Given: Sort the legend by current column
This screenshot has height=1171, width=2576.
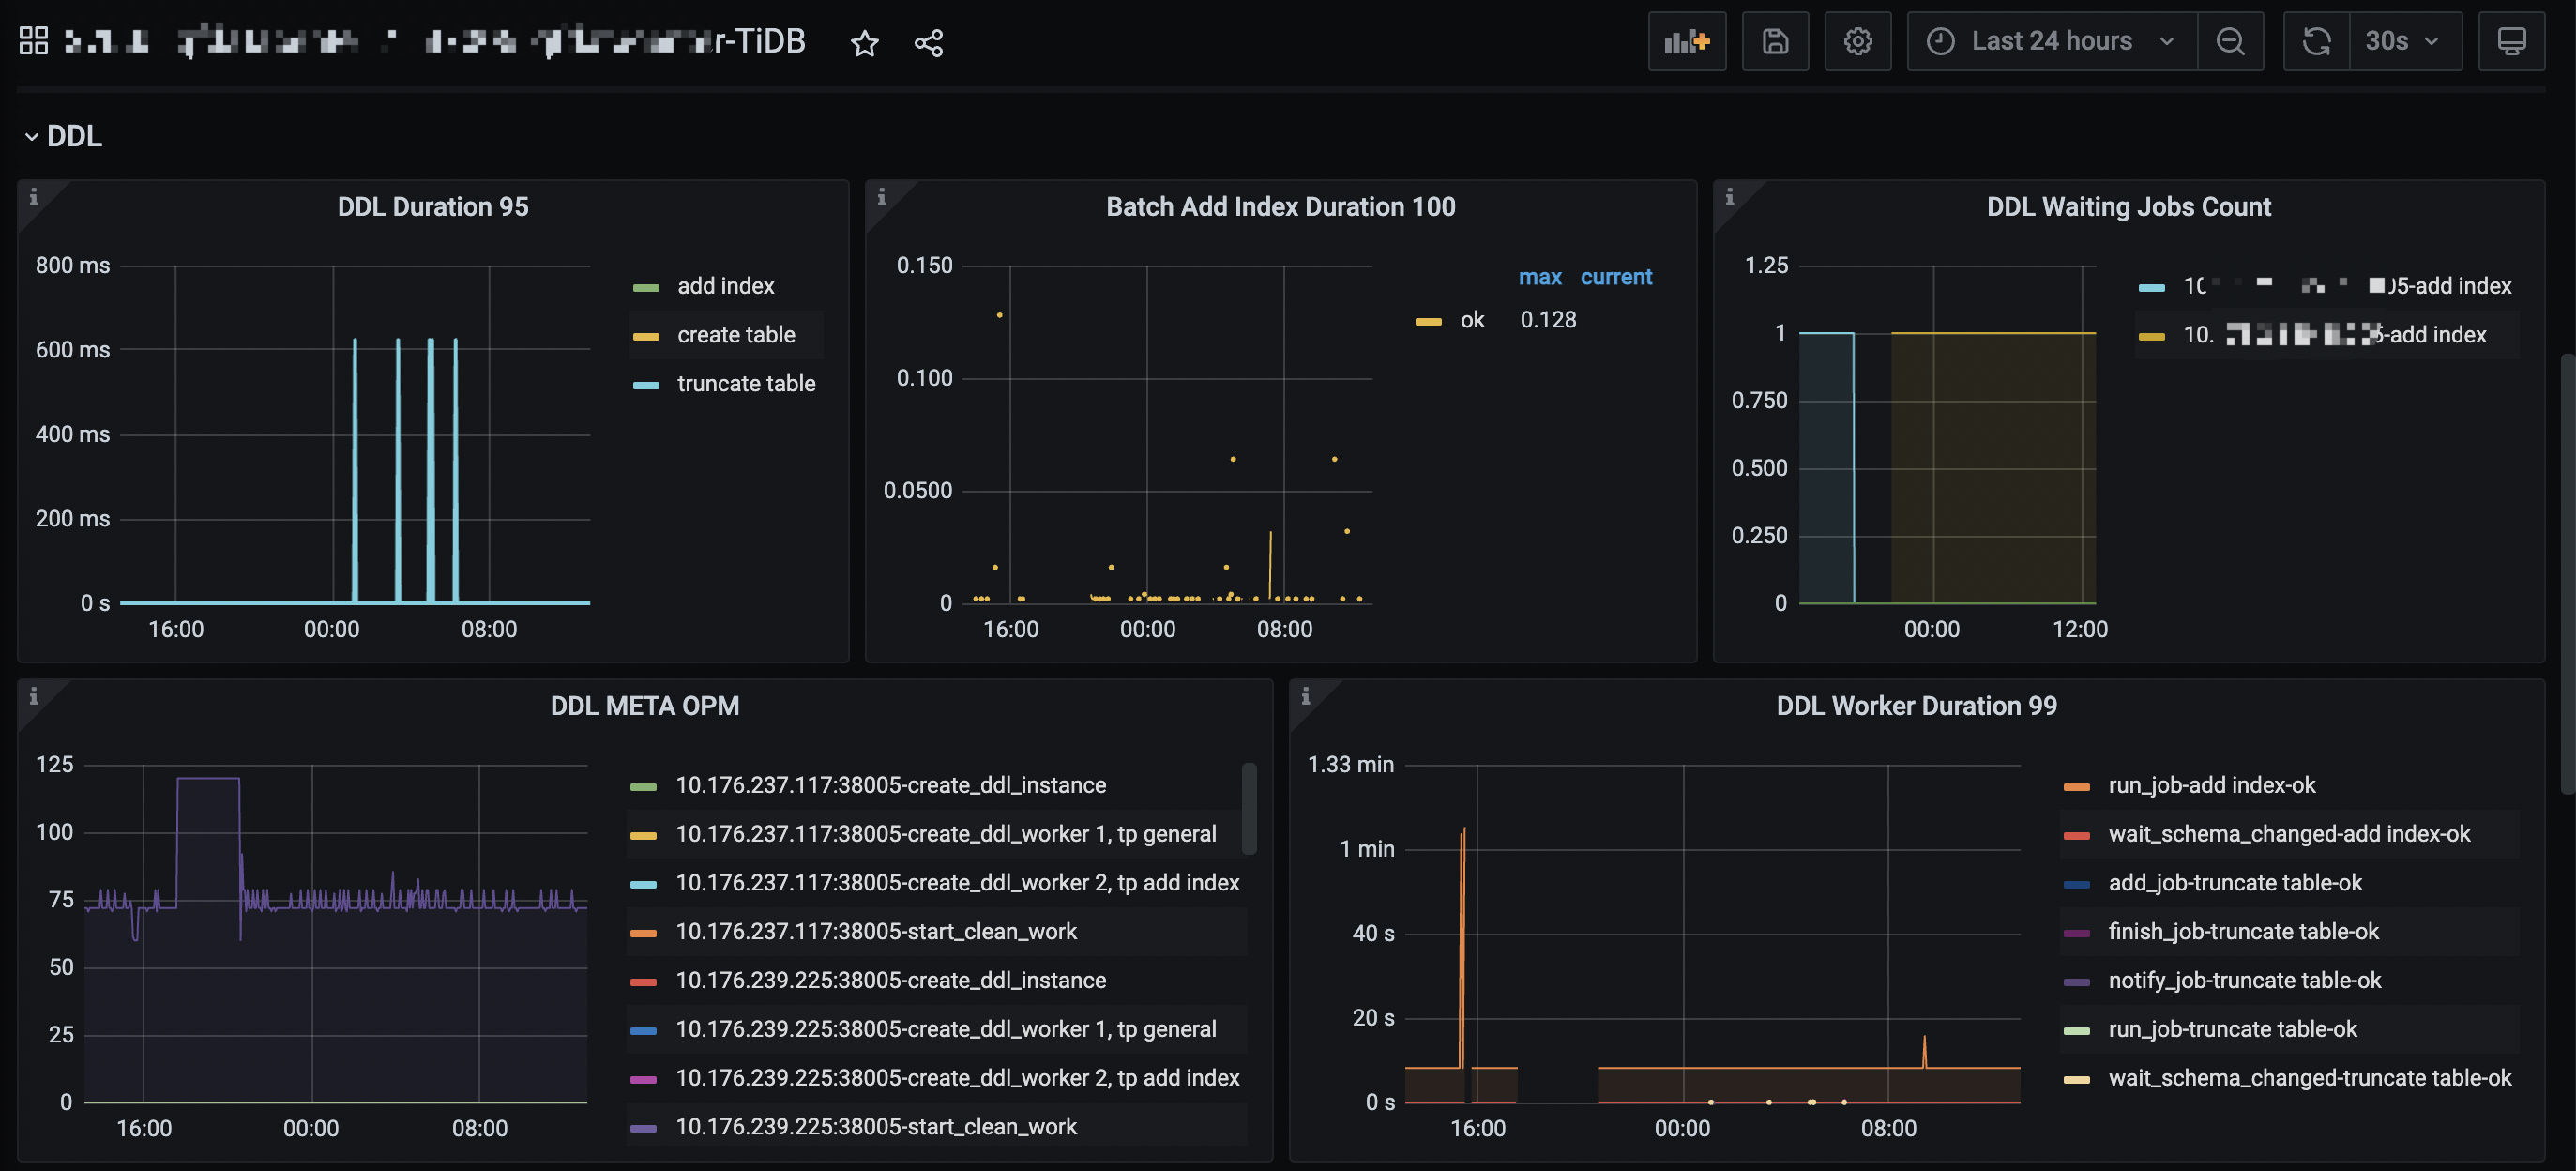Looking at the screenshot, I should coord(1615,277).
